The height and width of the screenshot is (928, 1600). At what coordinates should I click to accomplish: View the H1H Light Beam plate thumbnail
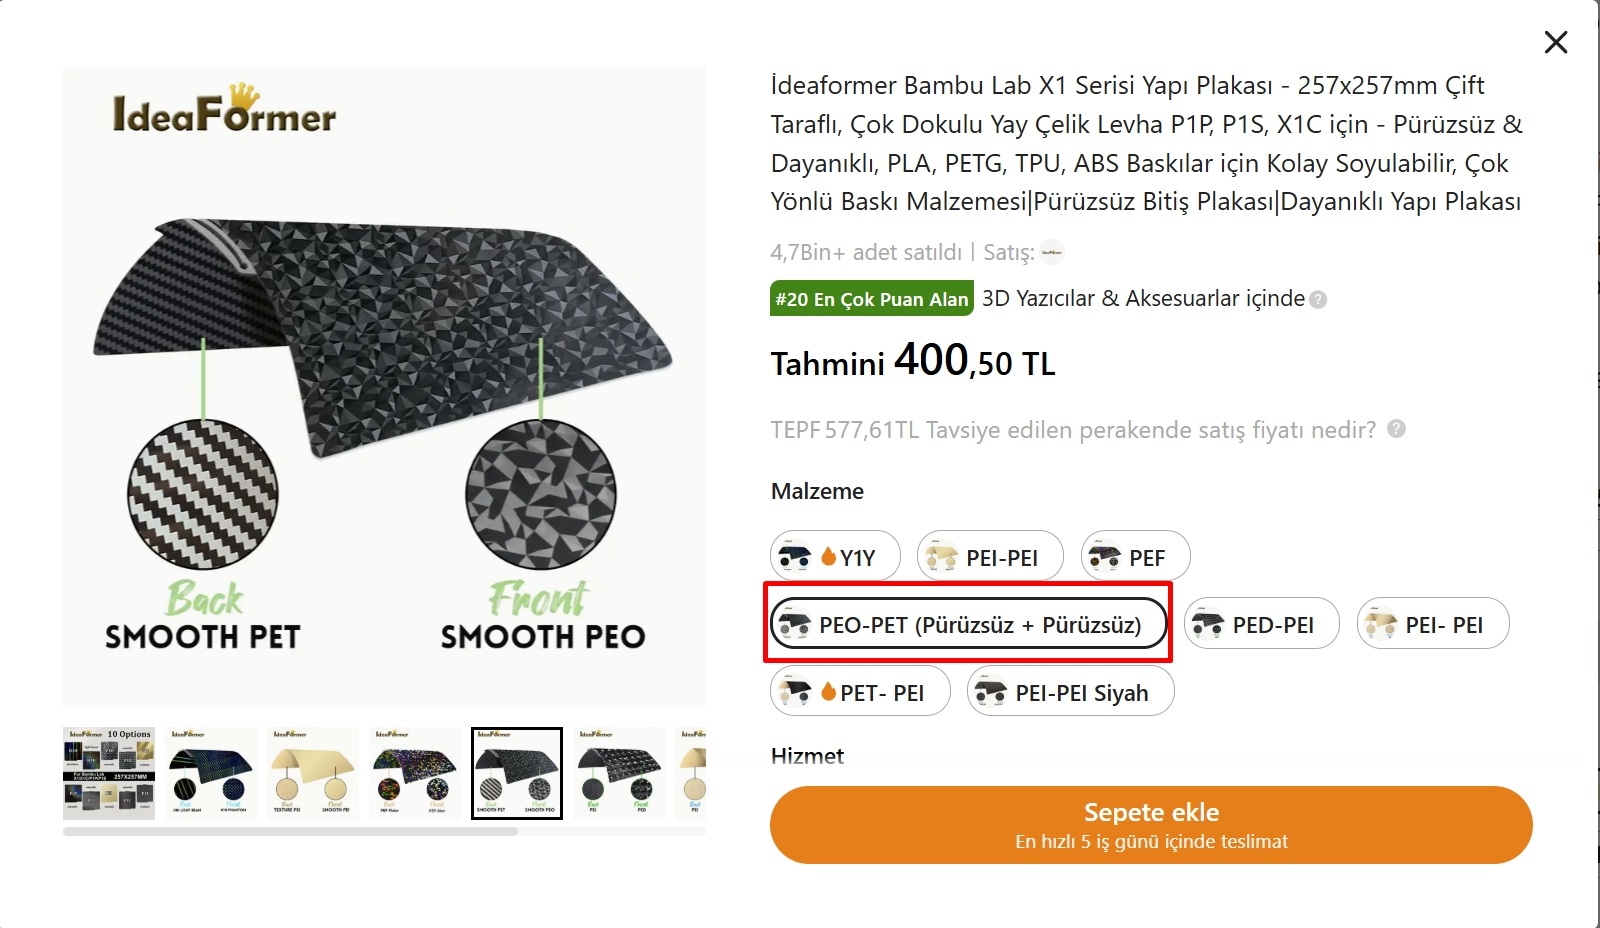[x=211, y=773]
